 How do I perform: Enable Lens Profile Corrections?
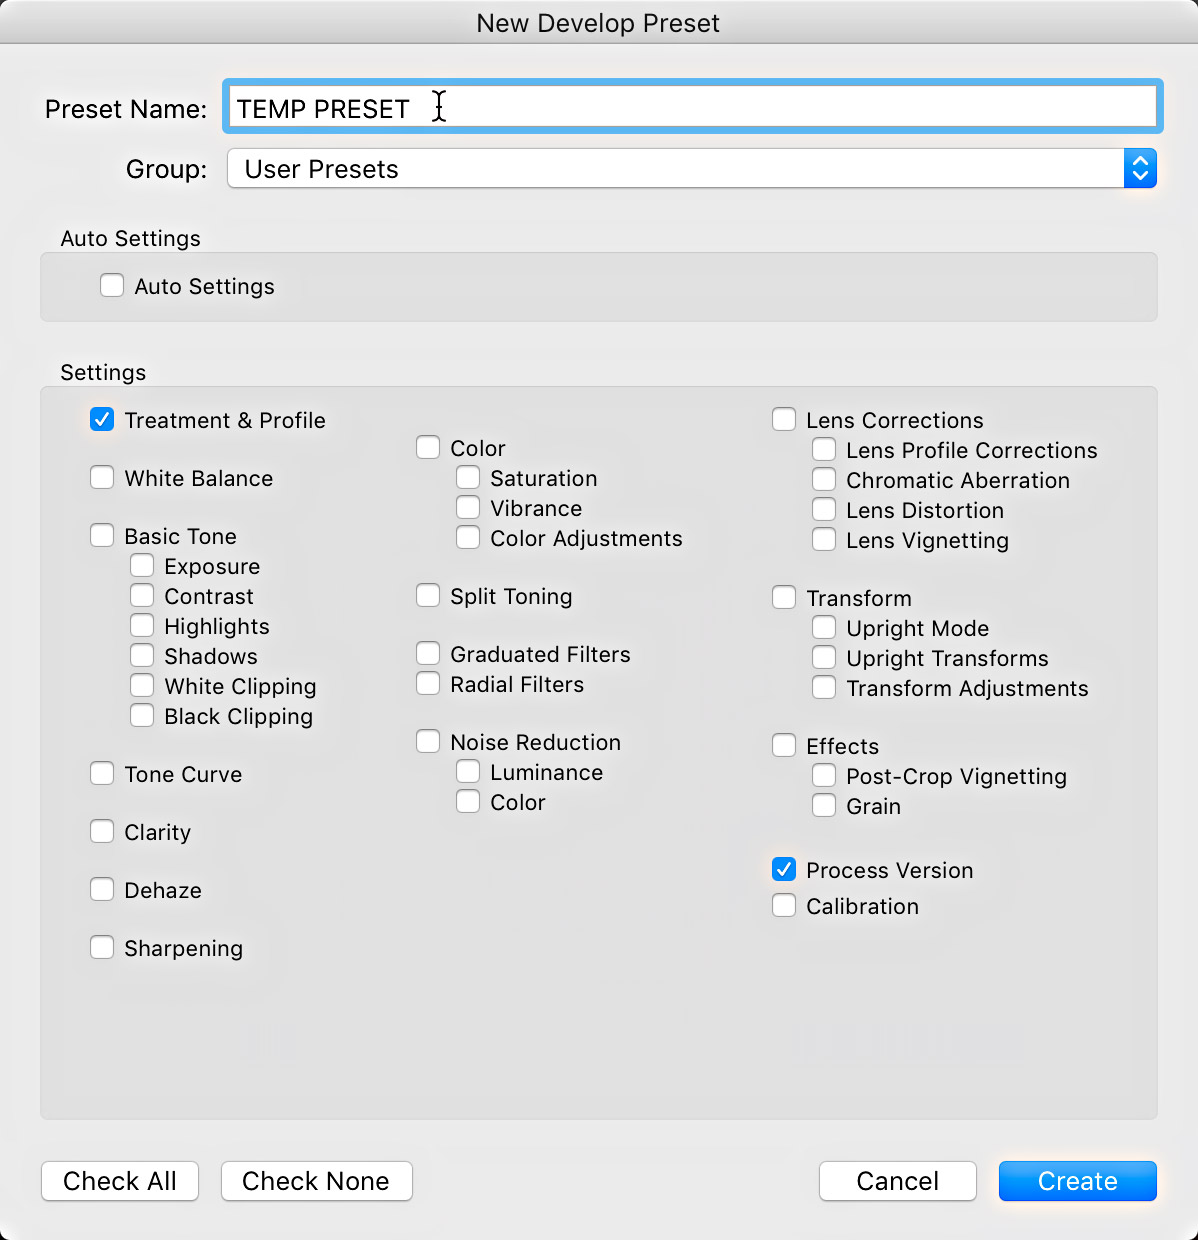pos(824,449)
